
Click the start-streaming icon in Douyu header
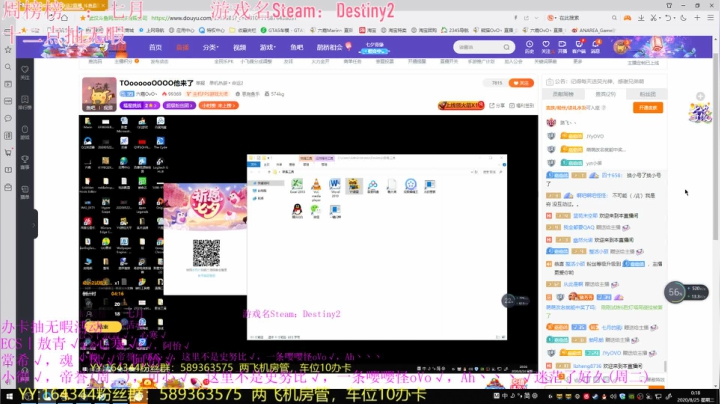(562, 46)
